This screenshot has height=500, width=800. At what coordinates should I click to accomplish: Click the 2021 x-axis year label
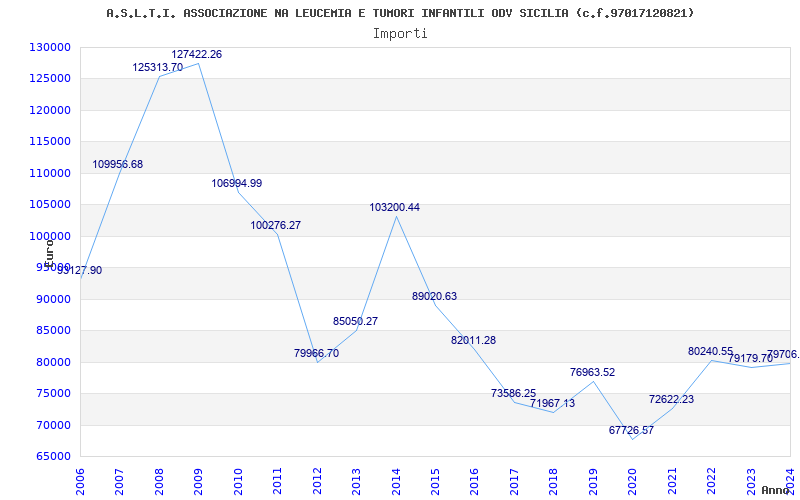672,481
